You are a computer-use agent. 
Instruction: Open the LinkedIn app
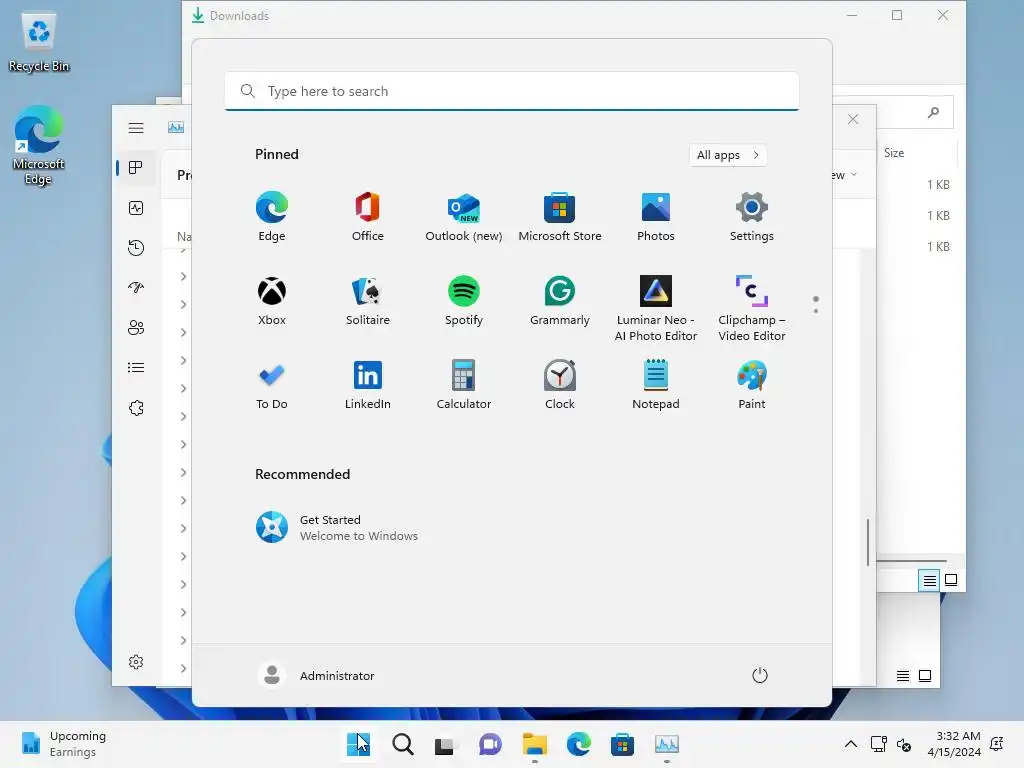[x=368, y=385]
